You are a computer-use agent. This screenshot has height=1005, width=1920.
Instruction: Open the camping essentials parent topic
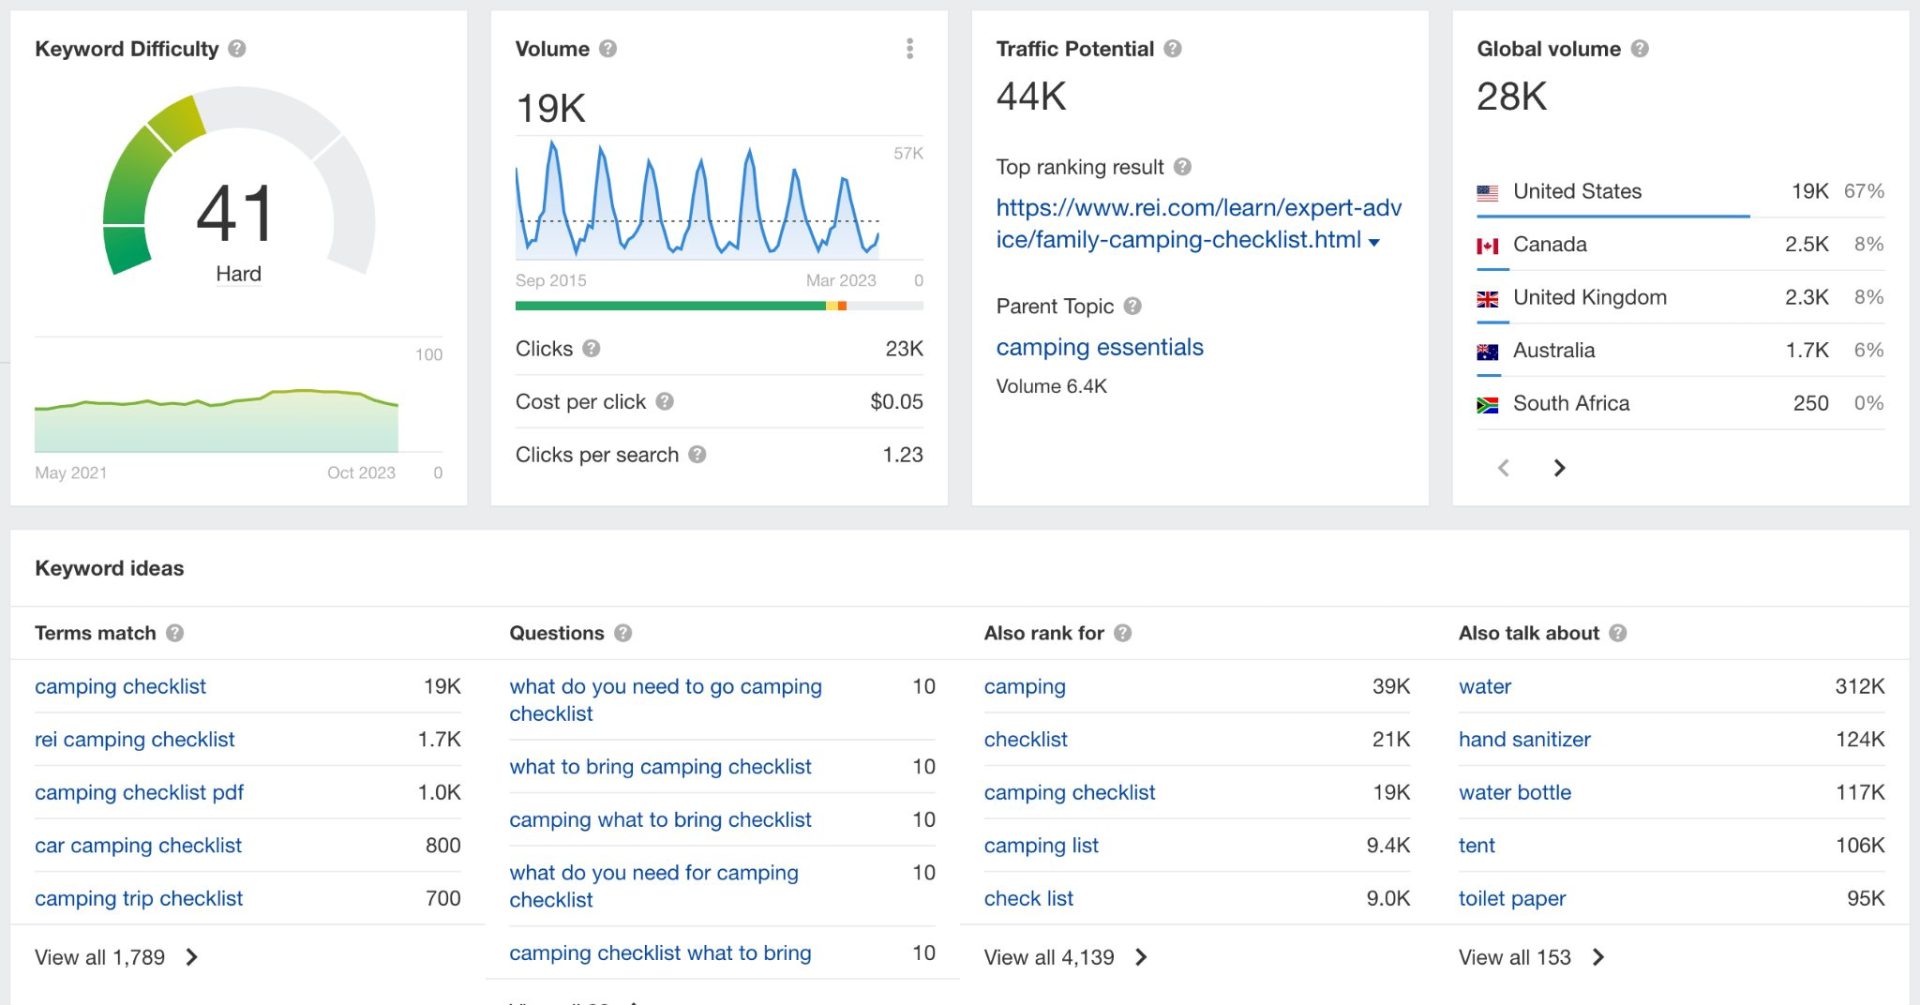pyautogui.click(x=1099, y=347)
